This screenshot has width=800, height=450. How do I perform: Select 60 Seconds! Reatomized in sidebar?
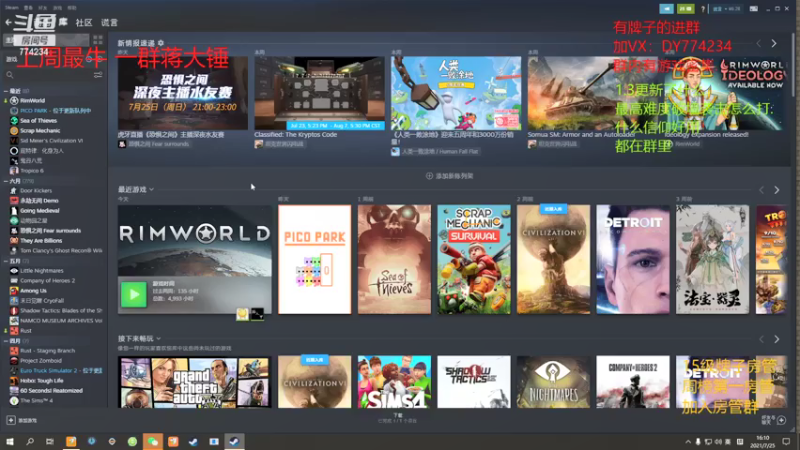tap(51, 390)
